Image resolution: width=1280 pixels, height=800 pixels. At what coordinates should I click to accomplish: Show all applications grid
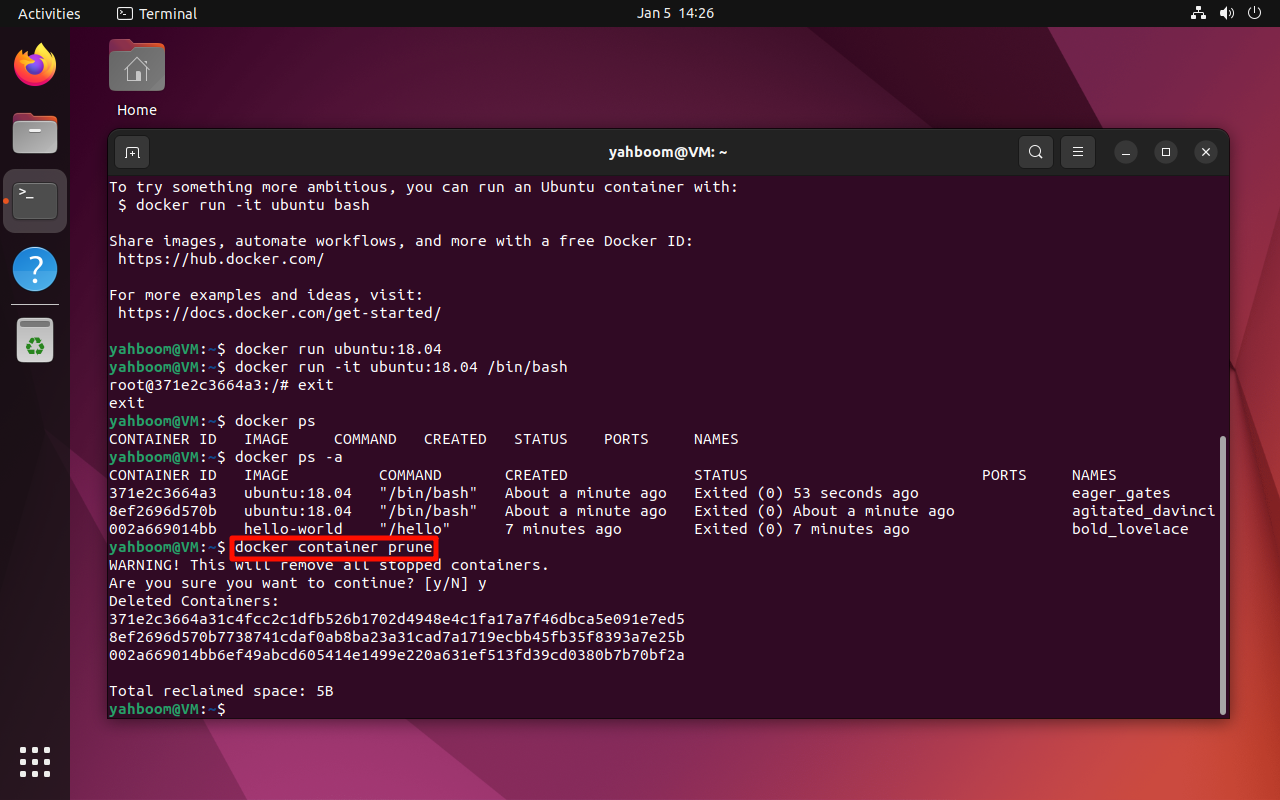pyautogui.click(x=35, y=762)
